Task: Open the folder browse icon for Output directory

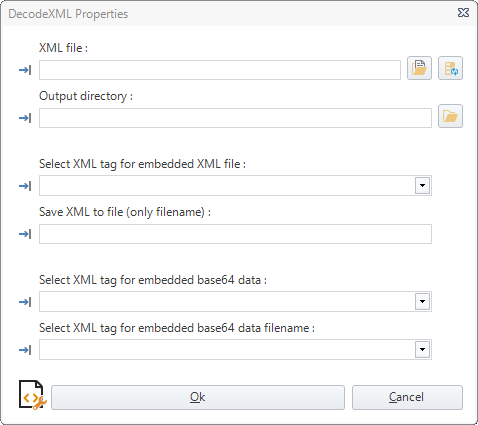Action: [450, 116]
